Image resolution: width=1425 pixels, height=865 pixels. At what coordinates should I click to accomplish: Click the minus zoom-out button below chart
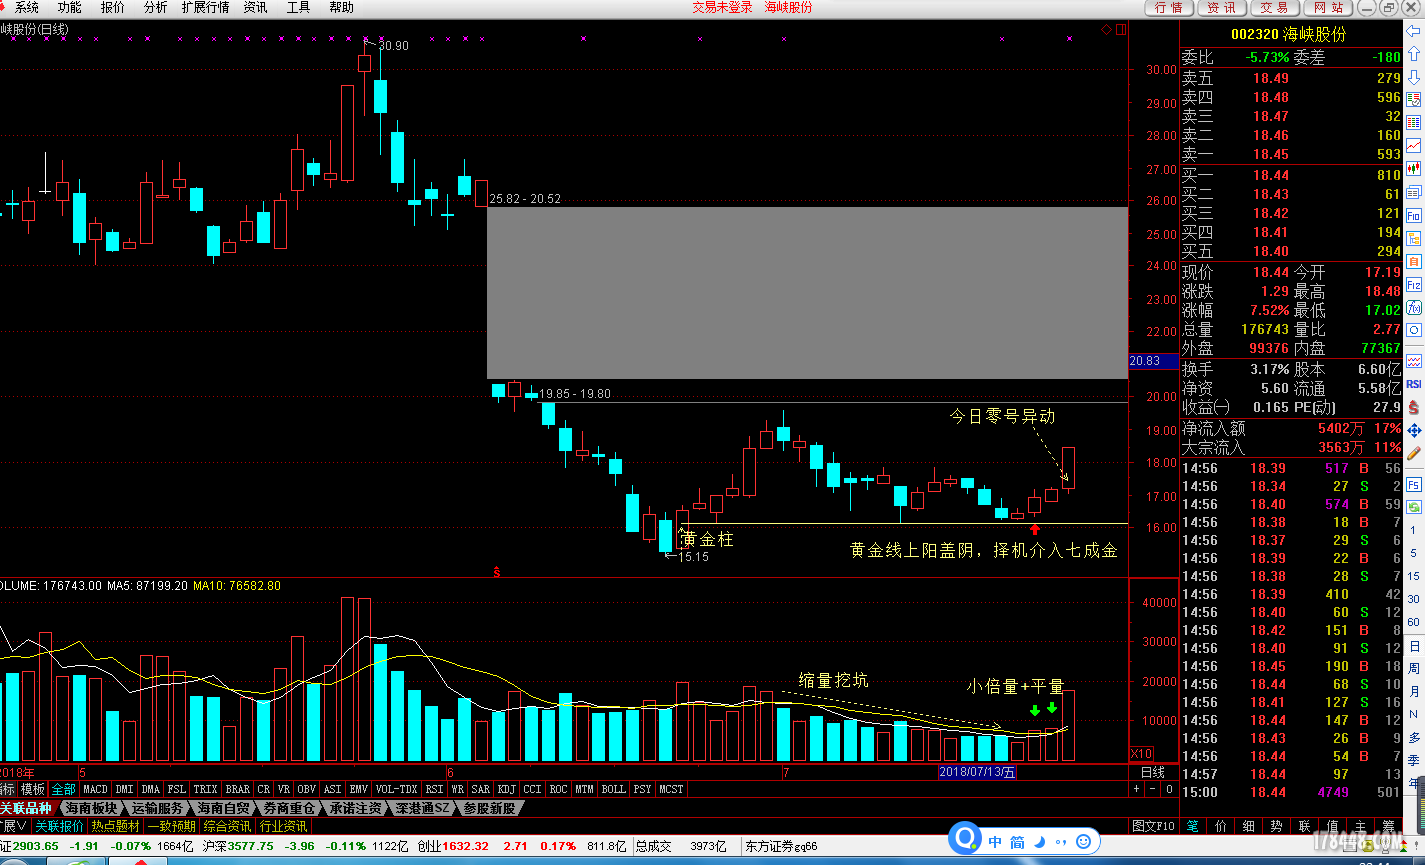[x=1152, y=789]
